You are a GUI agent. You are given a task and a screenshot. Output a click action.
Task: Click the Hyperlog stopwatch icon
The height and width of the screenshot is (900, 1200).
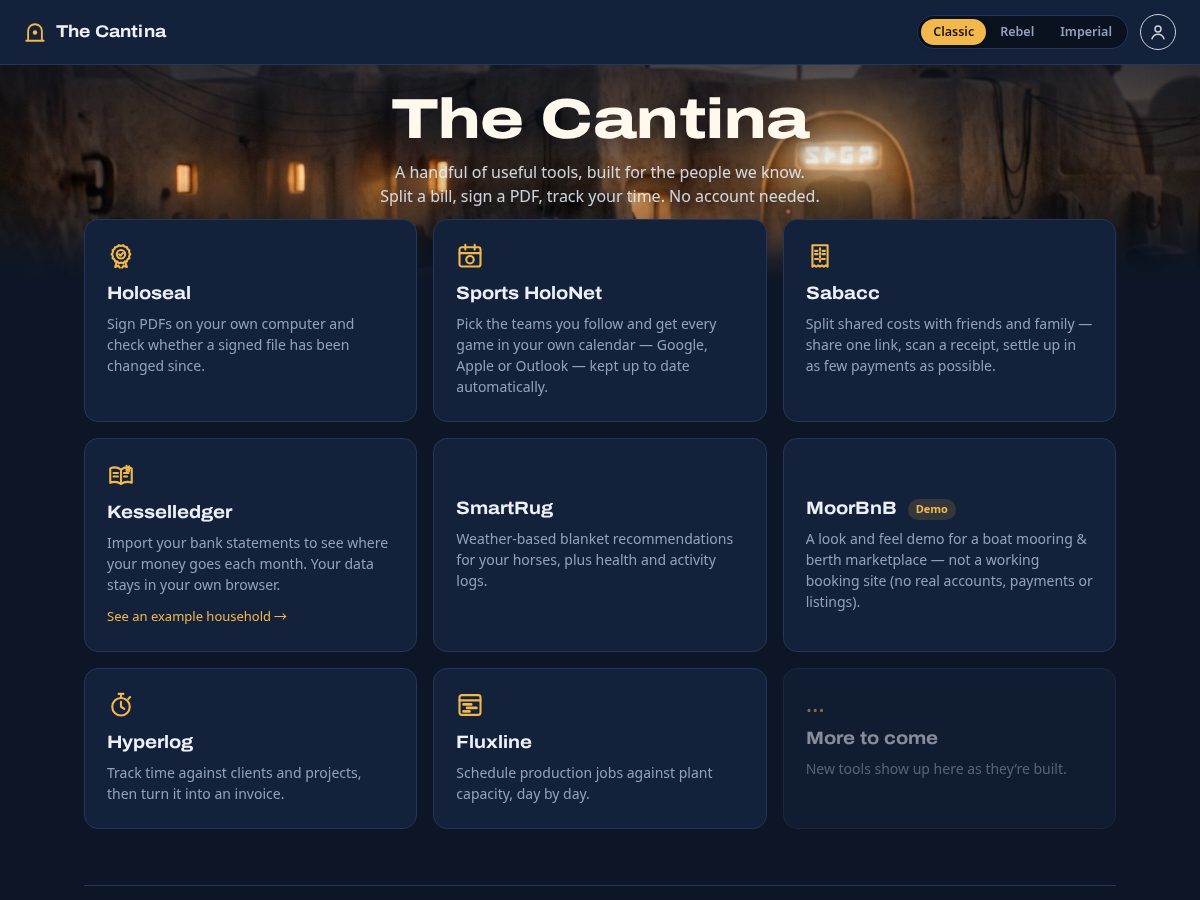point(121,705)
